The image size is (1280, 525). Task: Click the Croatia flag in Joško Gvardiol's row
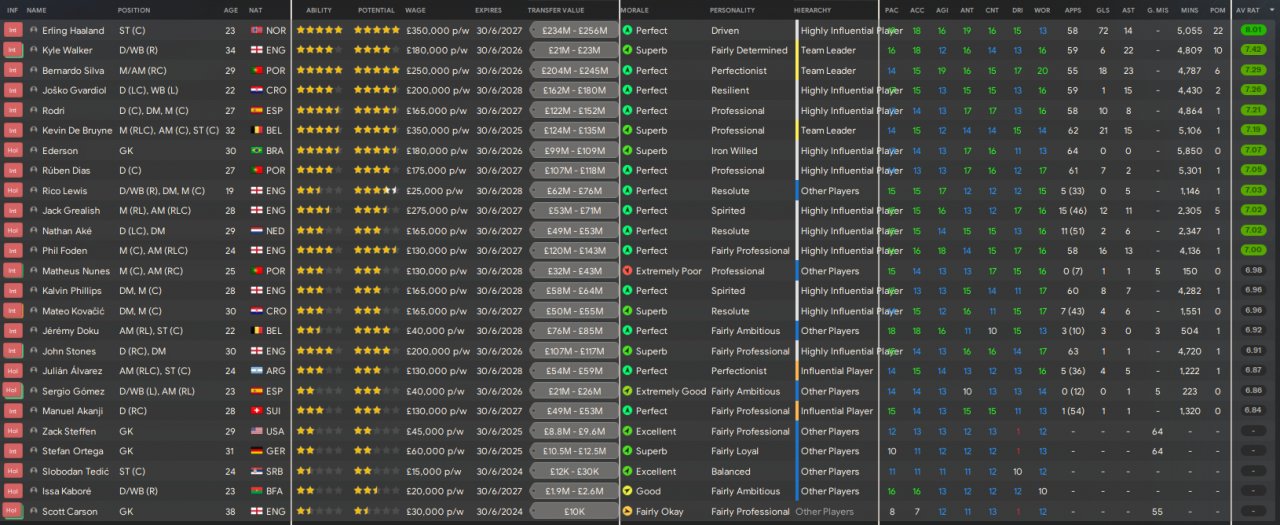pyautogui.click(x=256, y=90)
